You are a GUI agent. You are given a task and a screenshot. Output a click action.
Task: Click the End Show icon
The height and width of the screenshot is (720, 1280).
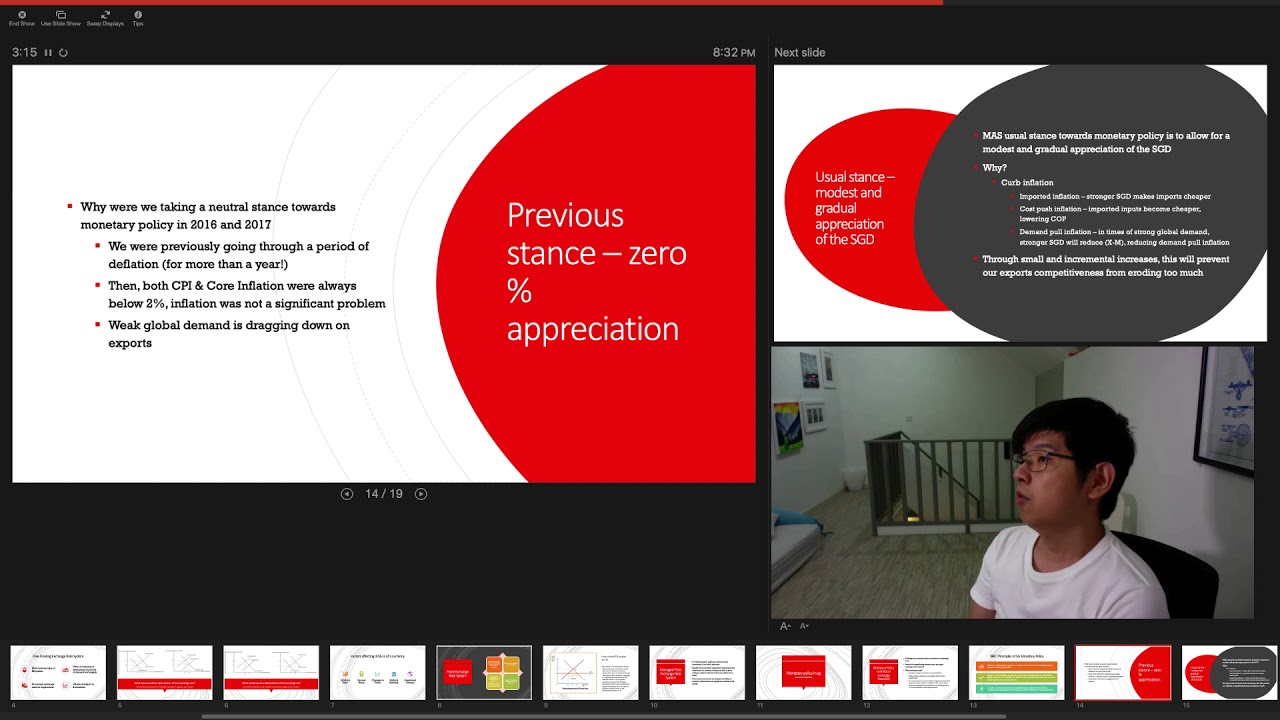click(22, 15)
